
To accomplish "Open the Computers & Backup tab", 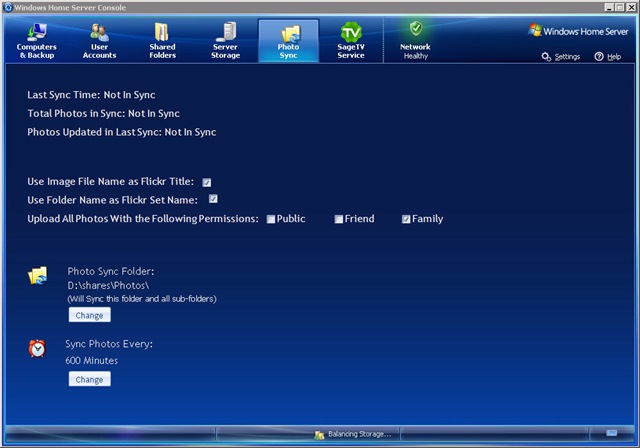I will click(37, 41).
